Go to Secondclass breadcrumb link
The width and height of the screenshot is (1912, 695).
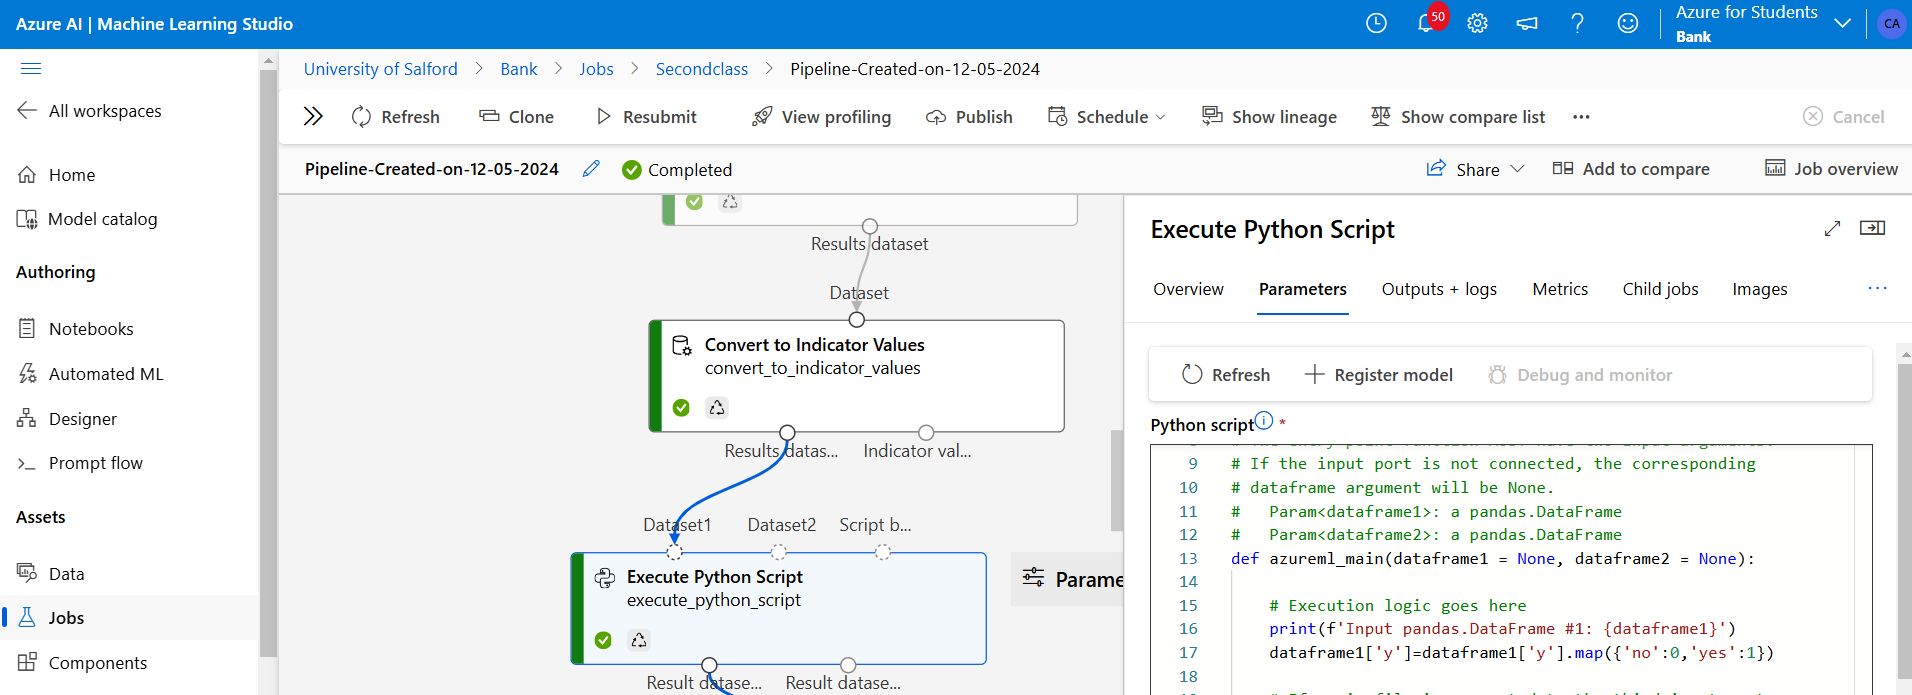[x=701, y=69]
